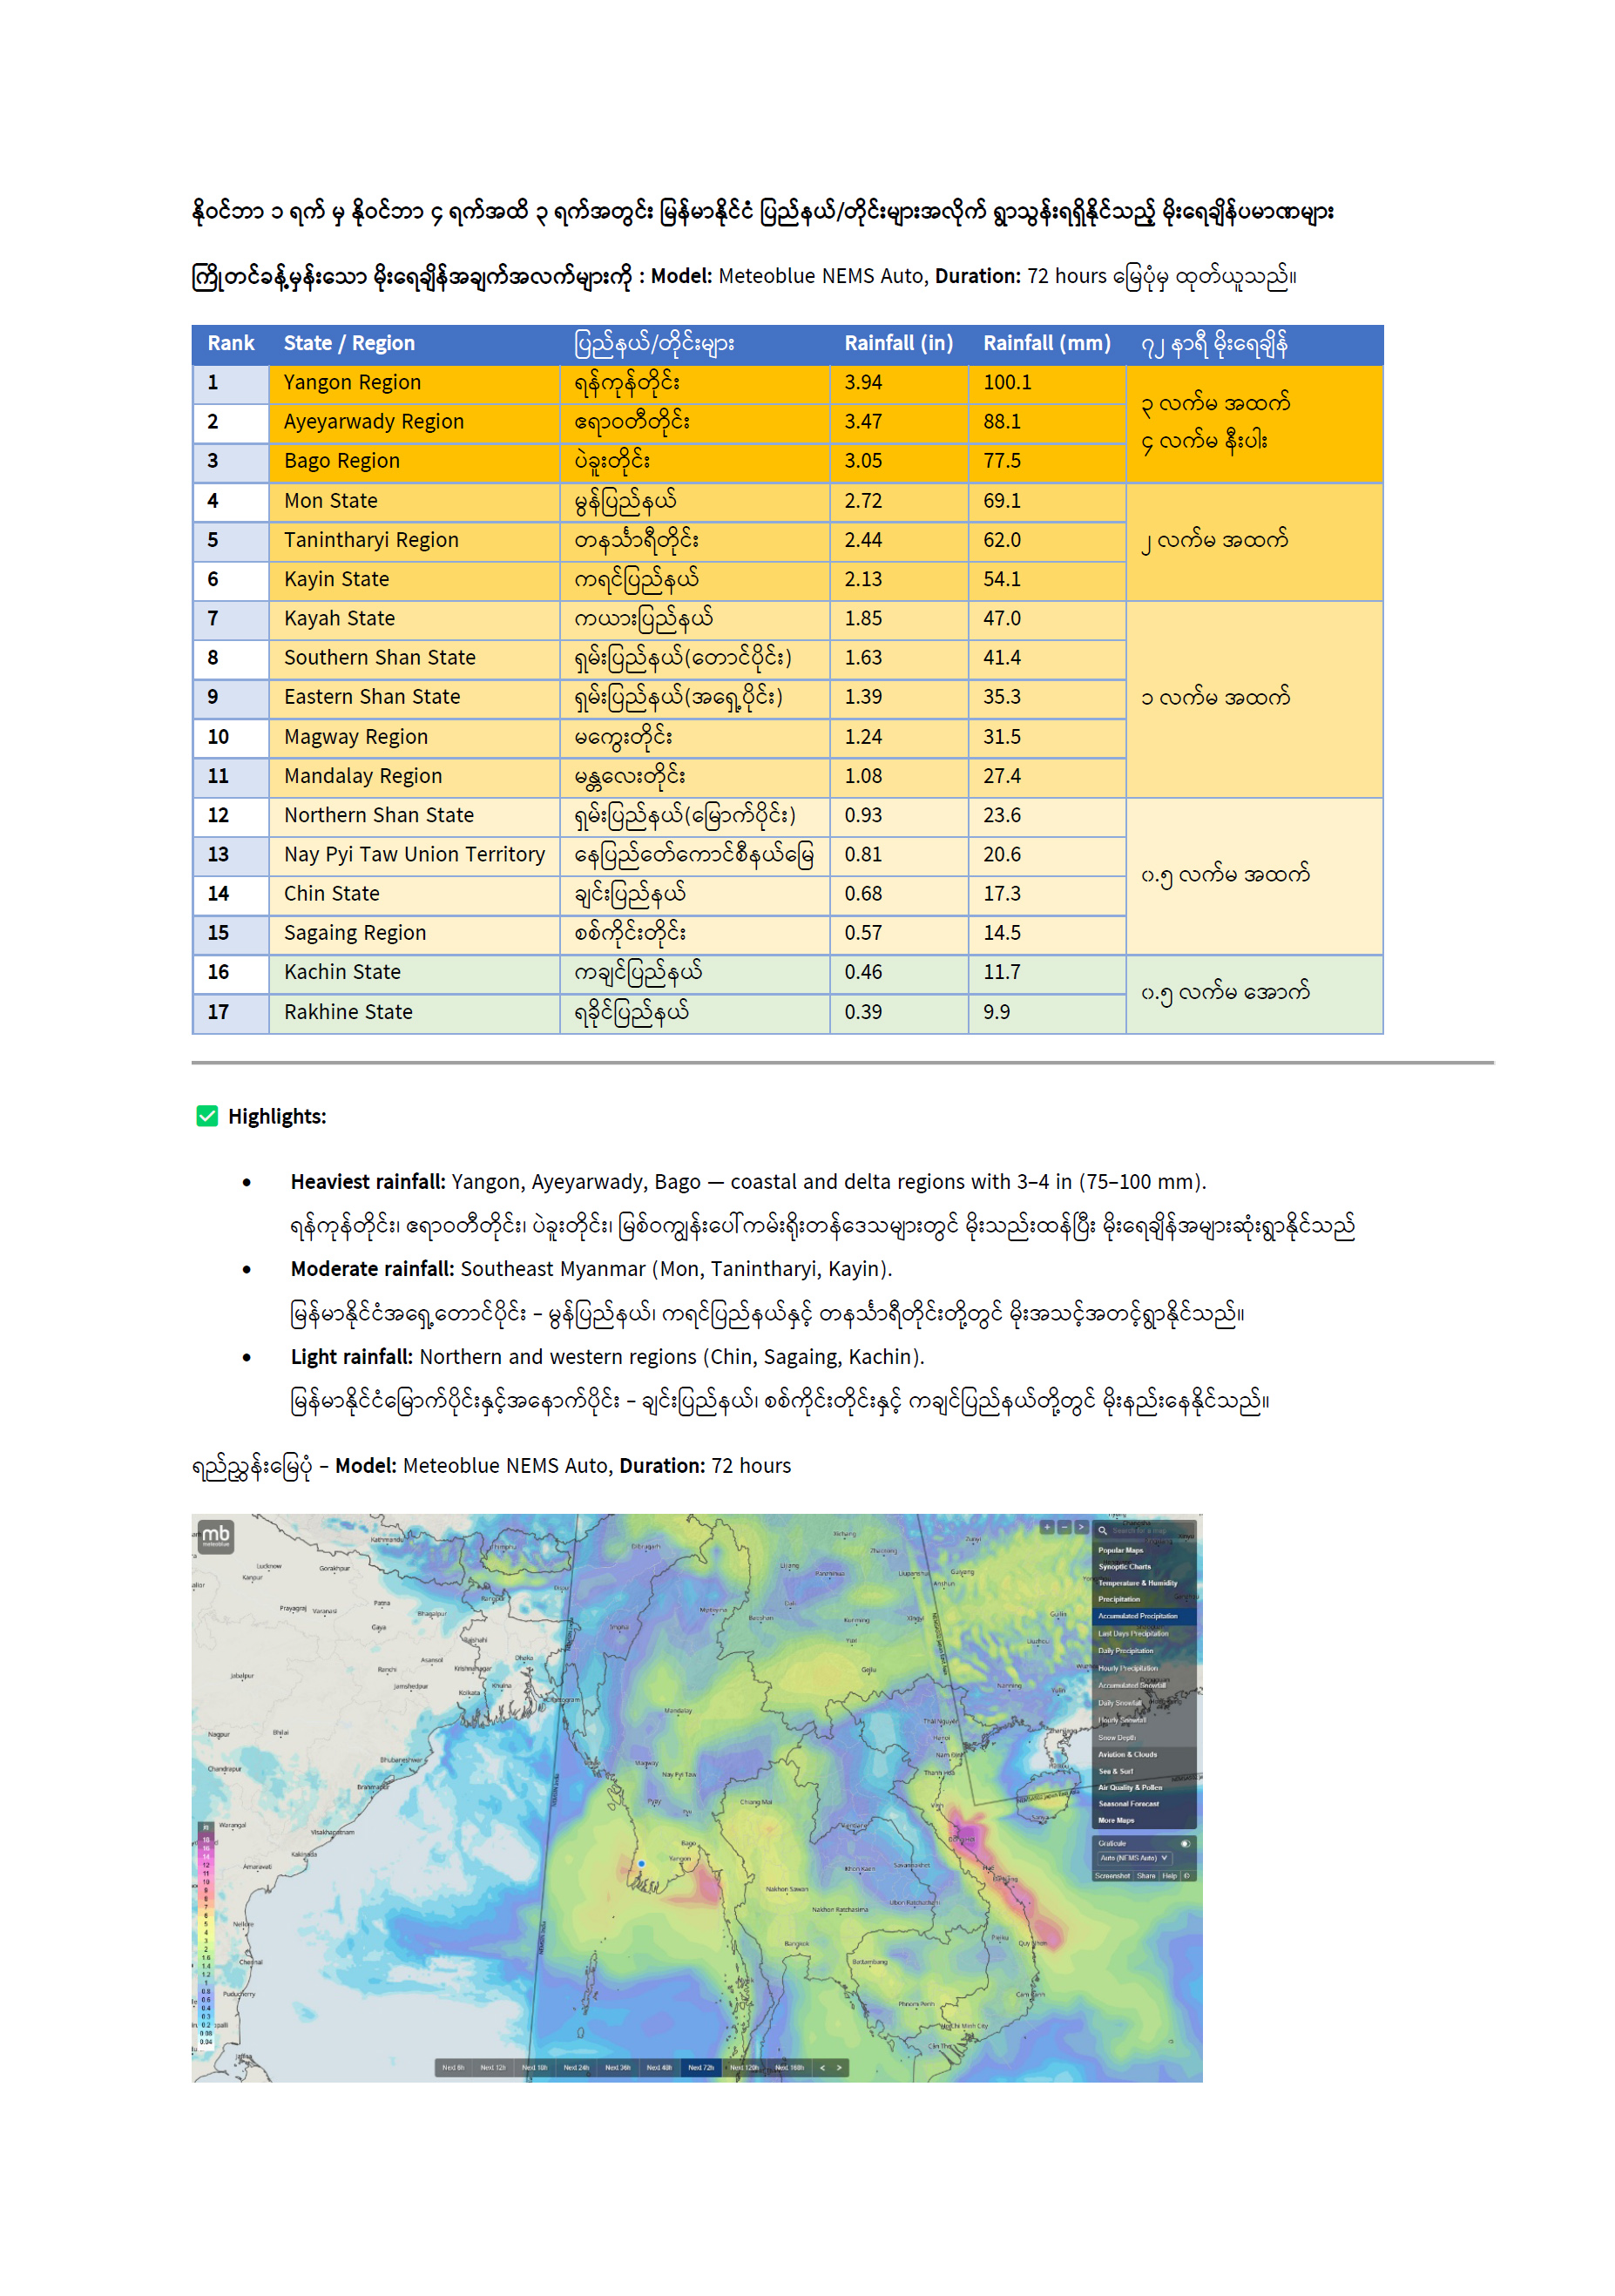Click the previous arrow on the time bar
The image size is (1615, 2296).
point(822,2067)
